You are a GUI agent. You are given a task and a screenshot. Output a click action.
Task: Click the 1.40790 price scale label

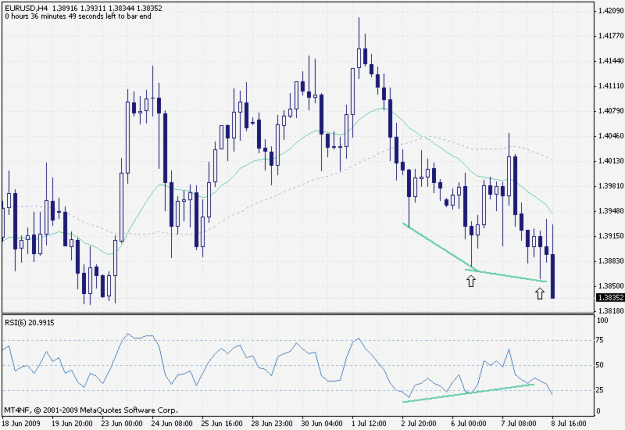point(610,111)
